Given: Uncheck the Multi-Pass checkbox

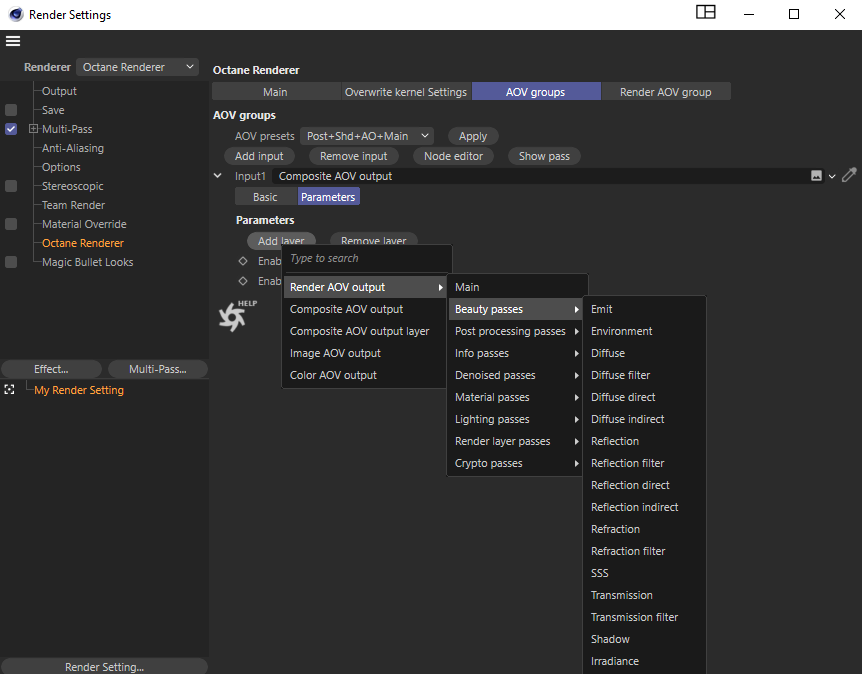Looking at the screenshot, I should tap(11, 129).
